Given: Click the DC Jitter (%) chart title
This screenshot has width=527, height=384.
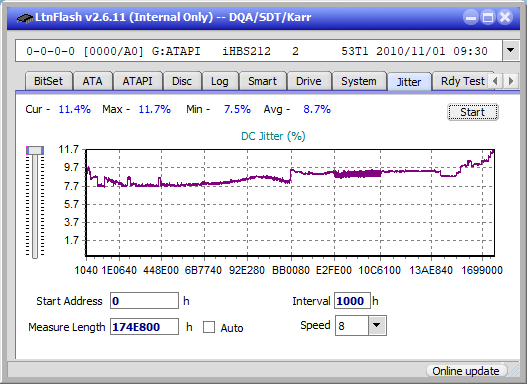Looking at the screenshot, I should click(x=273, y=136).
